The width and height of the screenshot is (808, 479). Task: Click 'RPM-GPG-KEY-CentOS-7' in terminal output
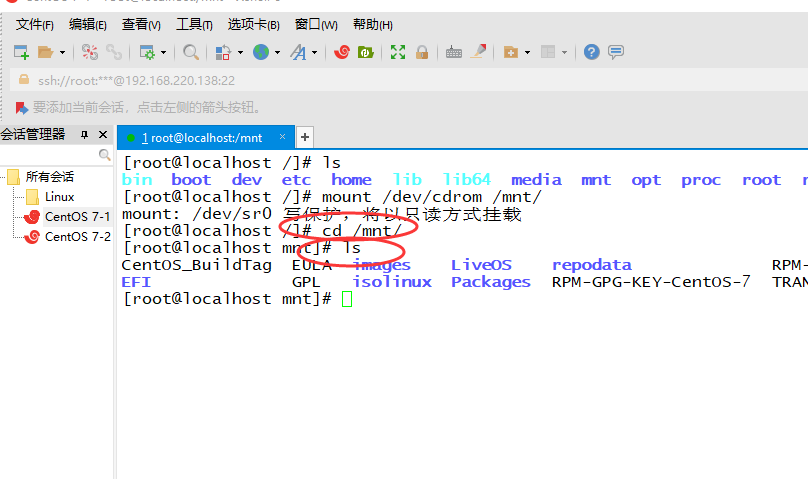(651, 282)
